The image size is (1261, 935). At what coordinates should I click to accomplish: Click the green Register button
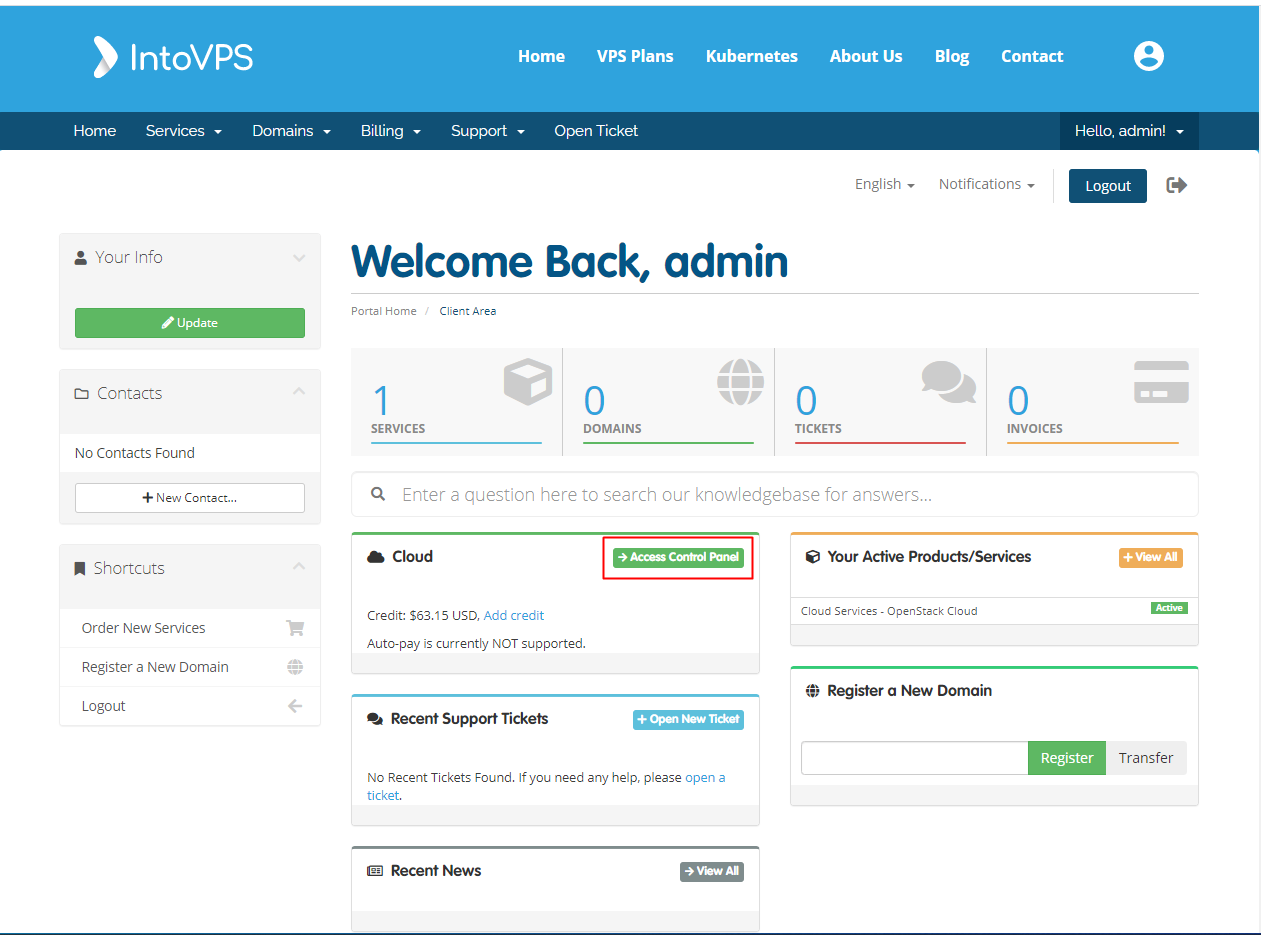pos(1067,758)
